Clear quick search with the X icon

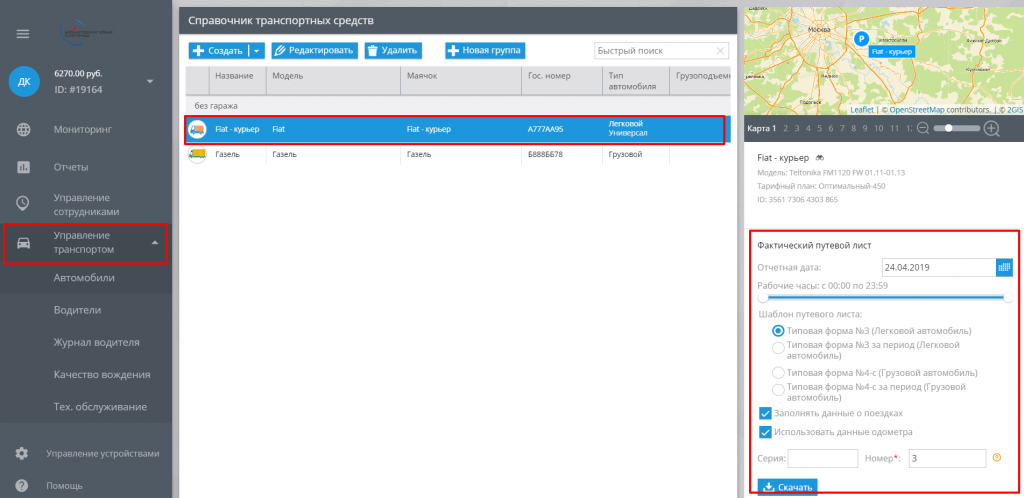(x=720, y=50)
